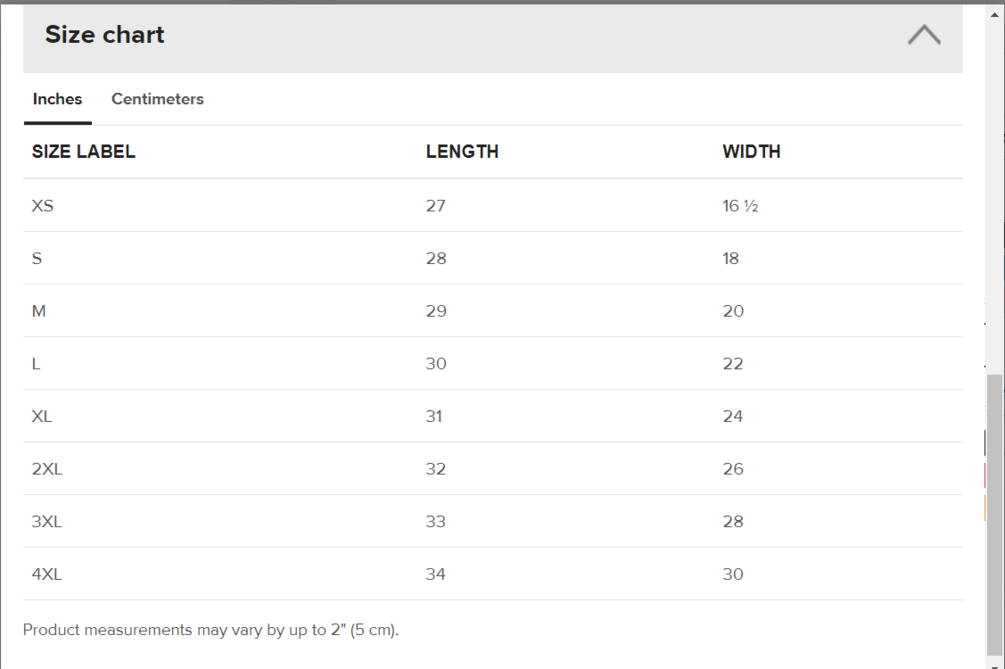Click the Size chart heading
The image size is (1005, 669).
tap(105, 35)
